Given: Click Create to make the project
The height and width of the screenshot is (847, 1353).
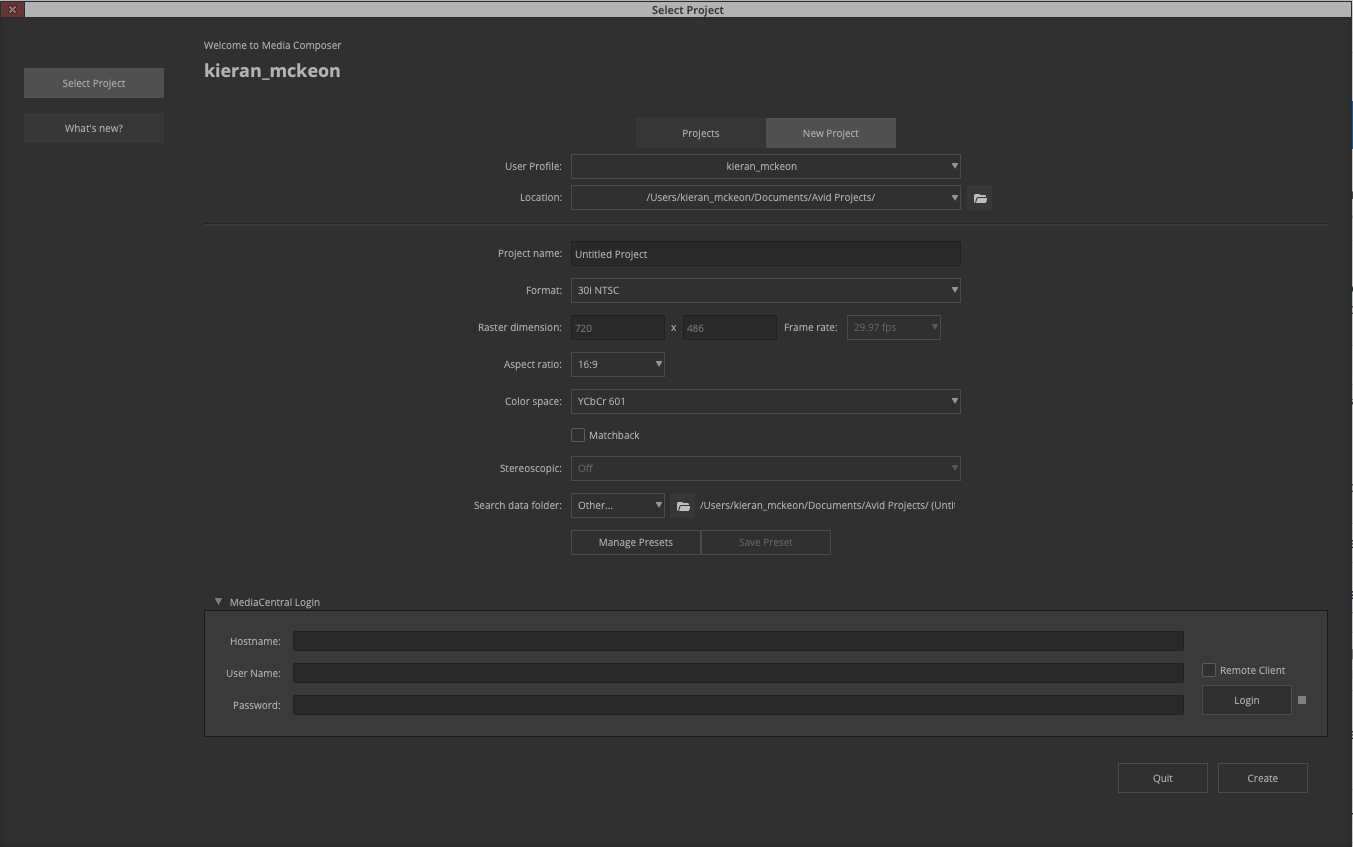Looking at the screenshot, I should 1263,778.
